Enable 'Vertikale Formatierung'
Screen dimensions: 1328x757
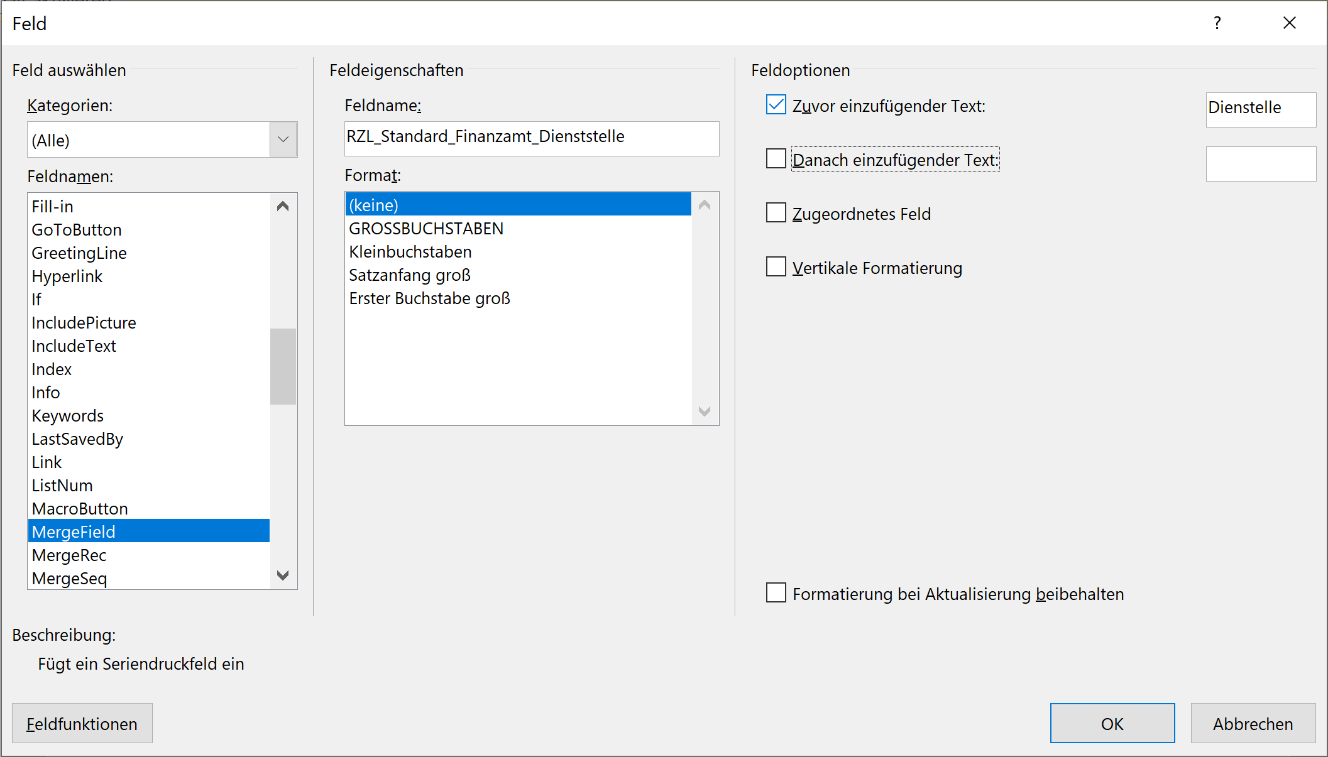click(775, 266)
